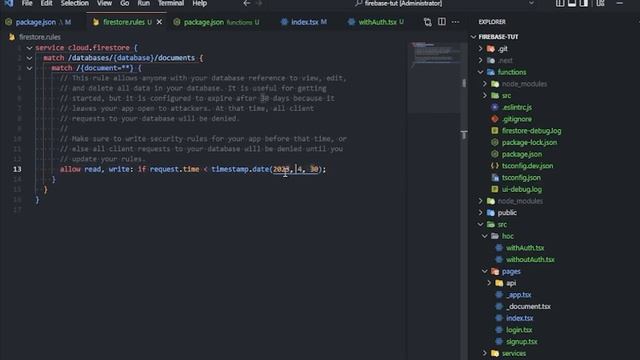The width and height of the screenshot is (640, 360).
Task: Collapse the service cloud.firestore block
Action: pos(29,48)
